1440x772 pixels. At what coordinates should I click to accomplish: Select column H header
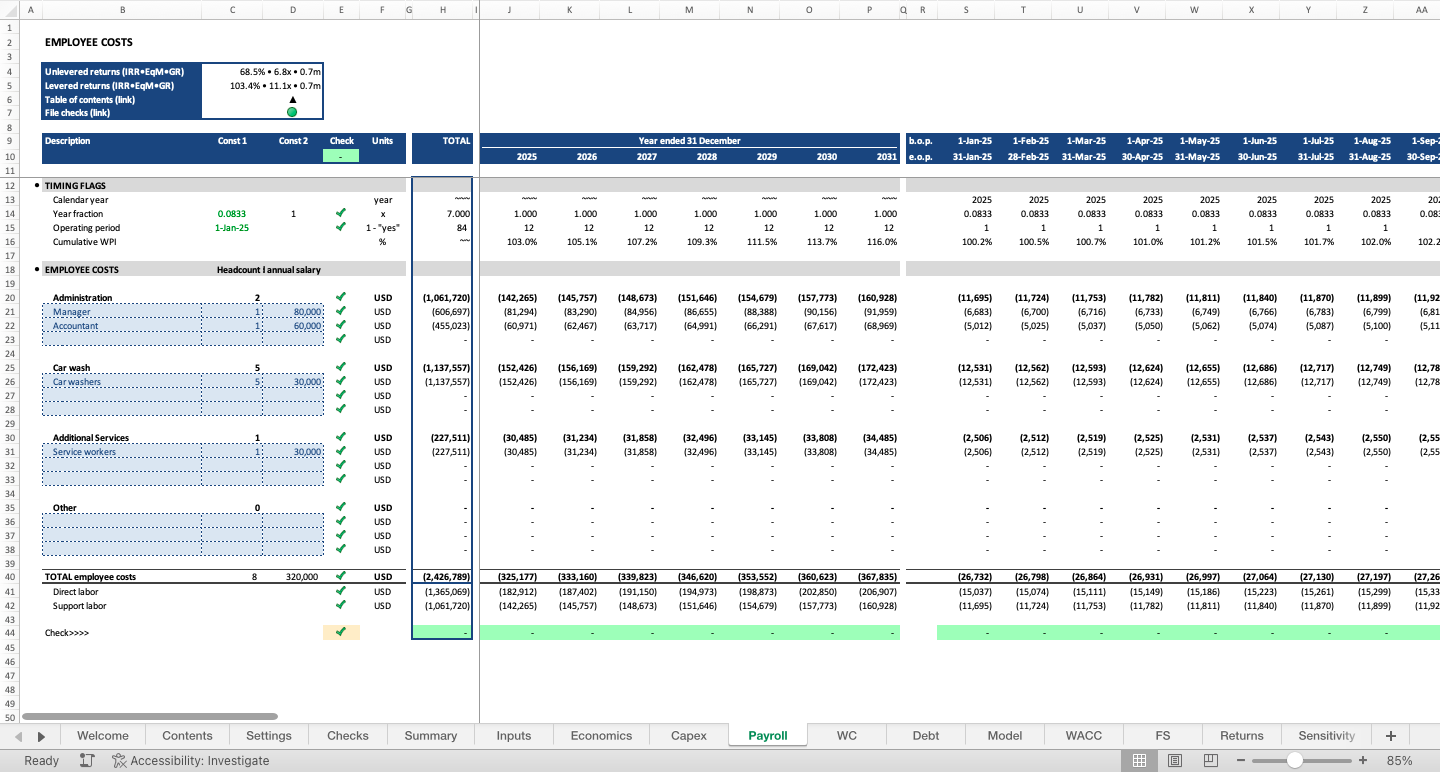pos(442,10)
